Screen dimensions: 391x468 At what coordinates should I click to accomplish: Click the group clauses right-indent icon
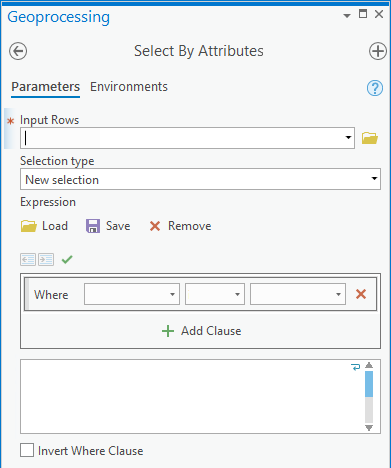[x=46, y=259]
